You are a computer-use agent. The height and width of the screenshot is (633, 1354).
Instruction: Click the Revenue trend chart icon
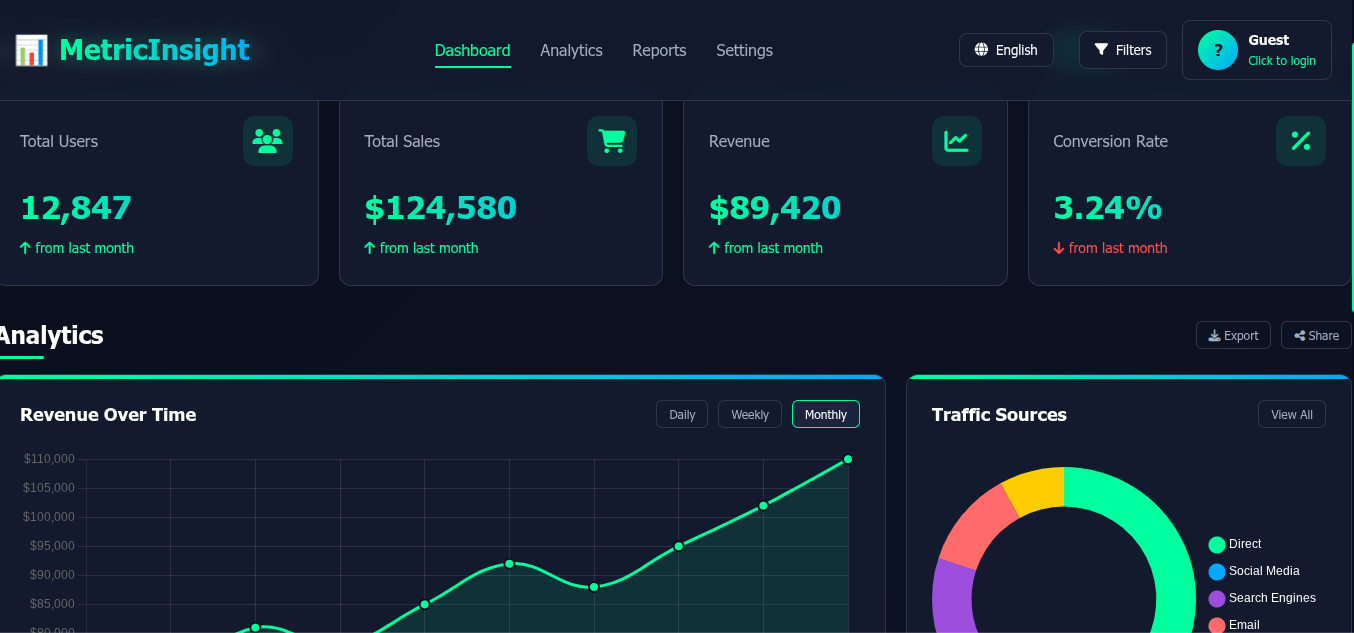pos(956,141)
